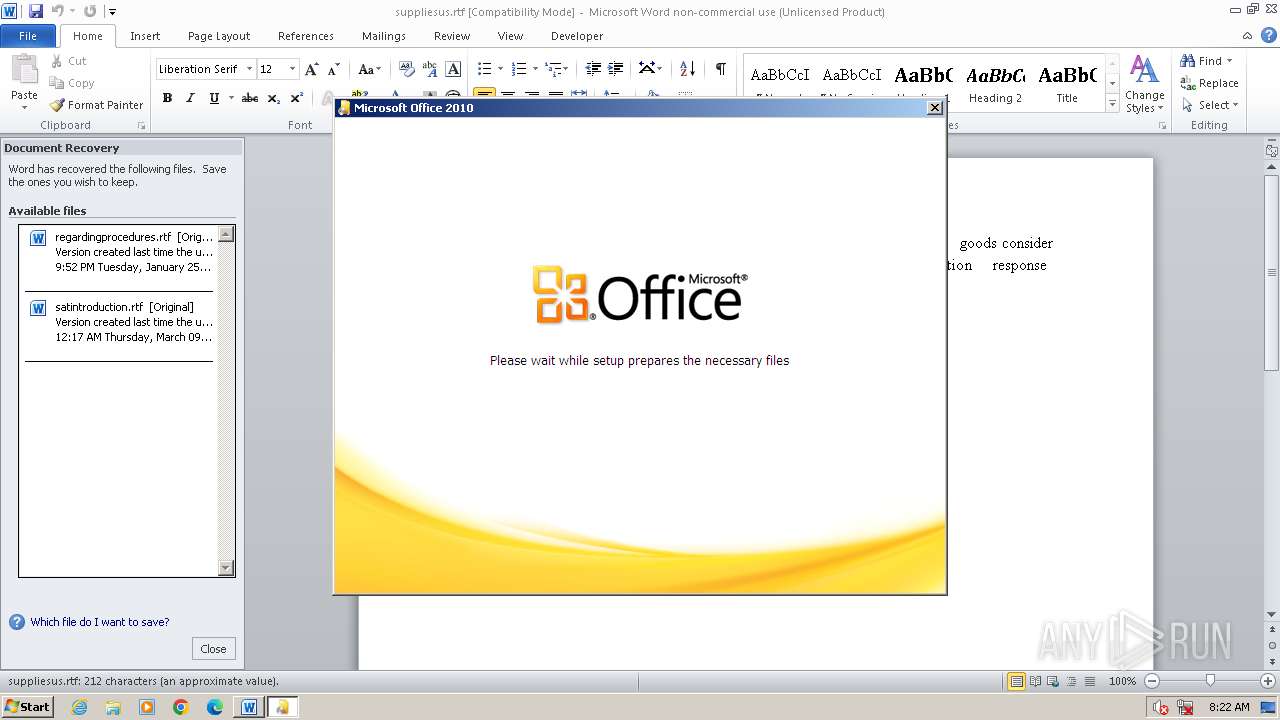Open the Windows Start menu
The image size is (1280, 720).
click(x=27, y=707)
